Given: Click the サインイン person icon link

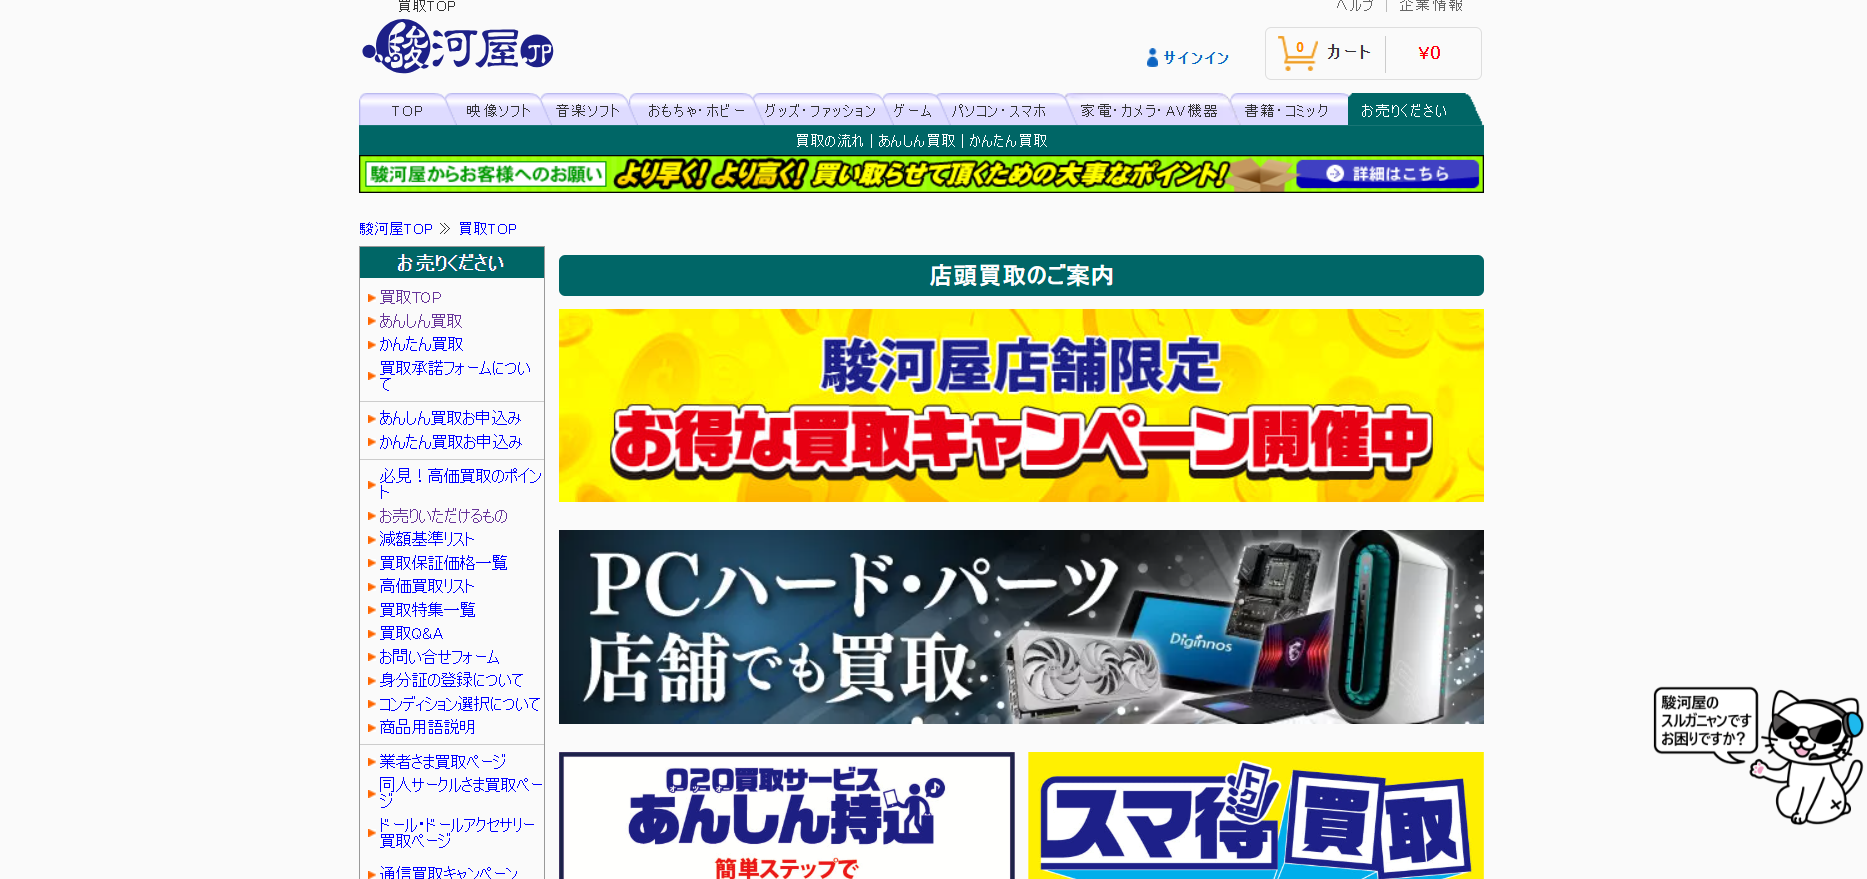Looking at the screenshot, I should [1188, 58].
